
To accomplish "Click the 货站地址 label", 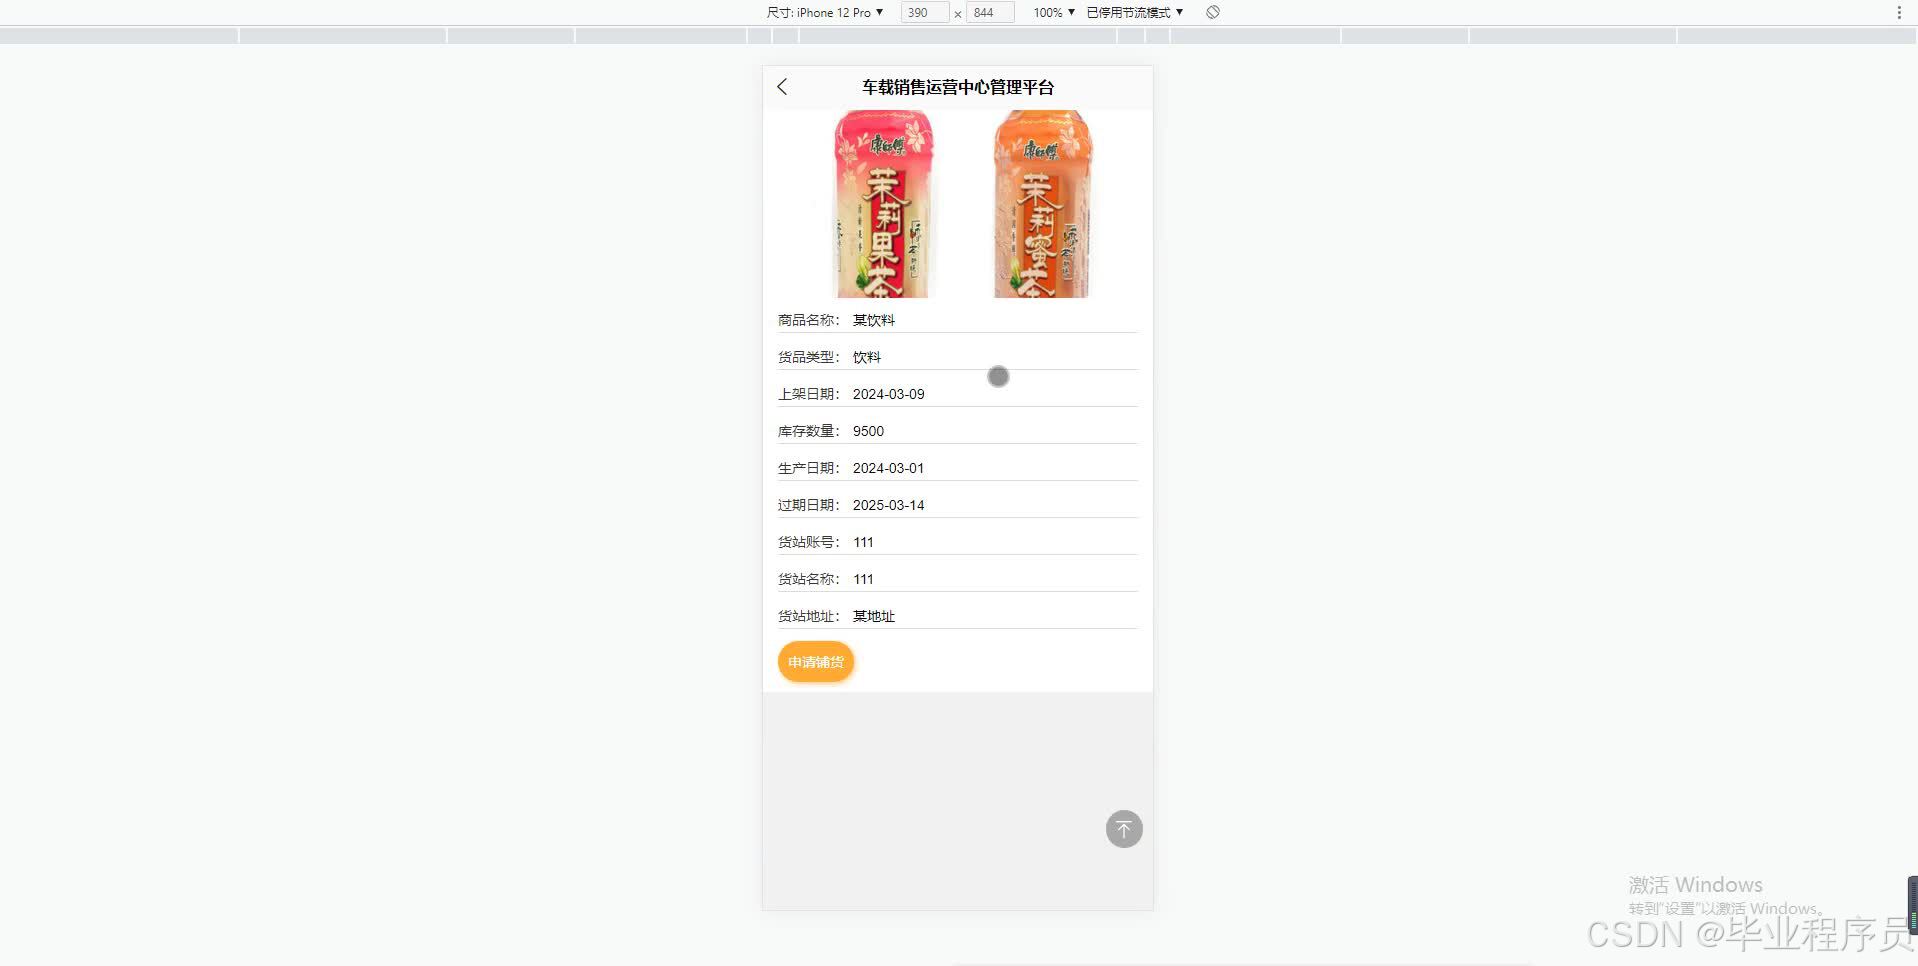I will click(x=809, y=616).
